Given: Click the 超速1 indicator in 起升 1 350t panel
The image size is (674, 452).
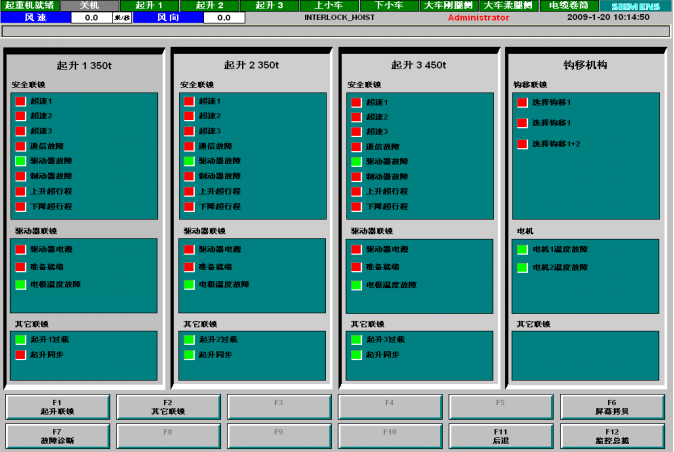Looking at the screenshot, I should pyautogui.click(x=20, y=101).
